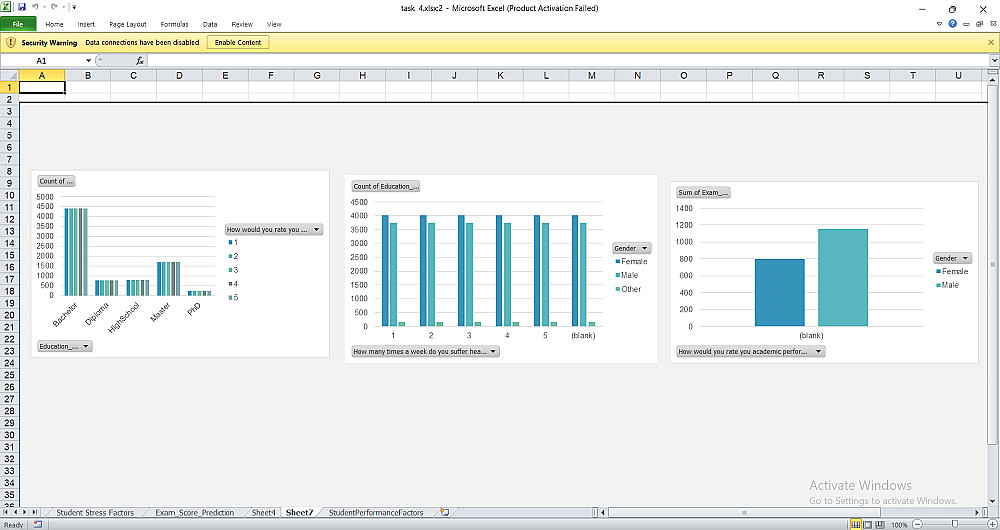Click the first-sheet navigation arrow
Image resolution: width=1000 pixels, height=530 pixels.
point(6,512)
